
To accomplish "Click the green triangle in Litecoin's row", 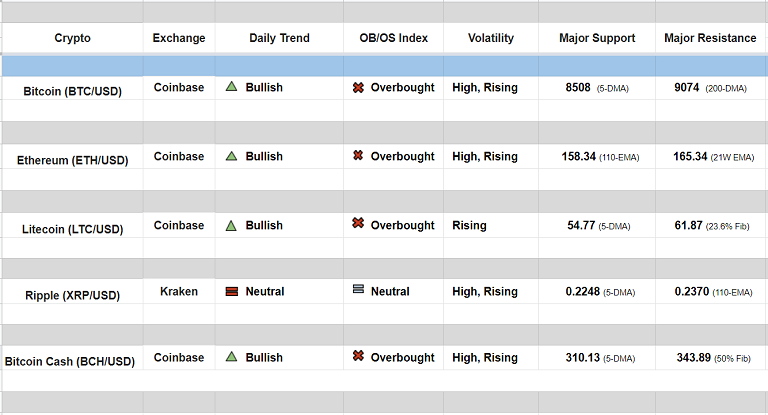I will (231, 225).
